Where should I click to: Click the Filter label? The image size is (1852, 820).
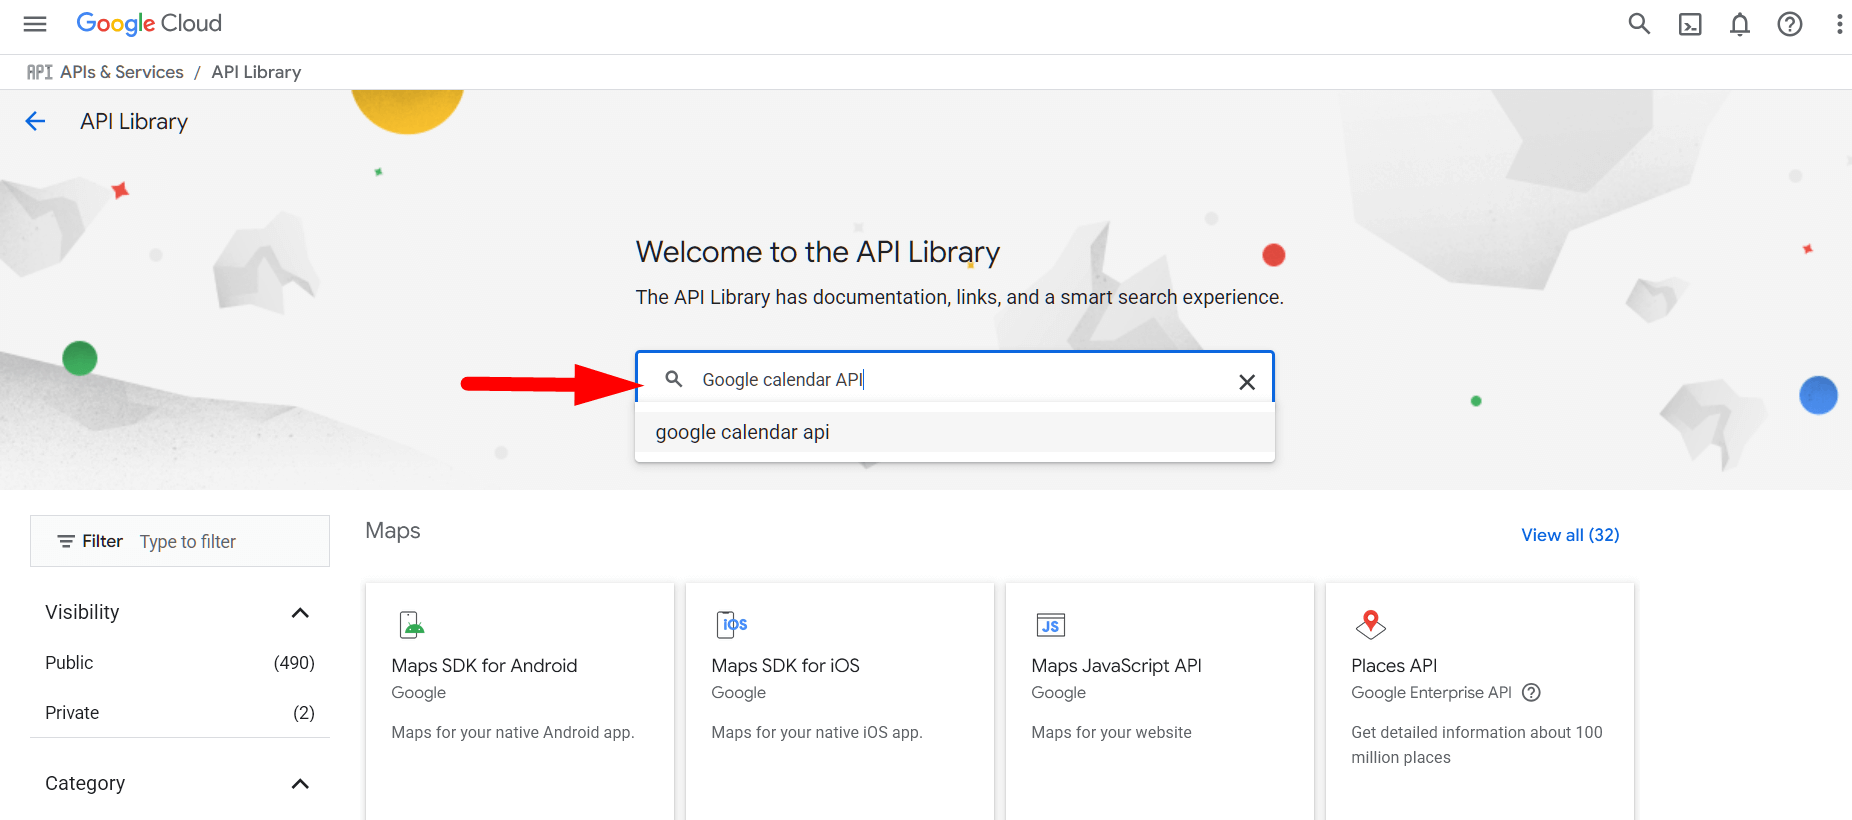click(102, 541)
